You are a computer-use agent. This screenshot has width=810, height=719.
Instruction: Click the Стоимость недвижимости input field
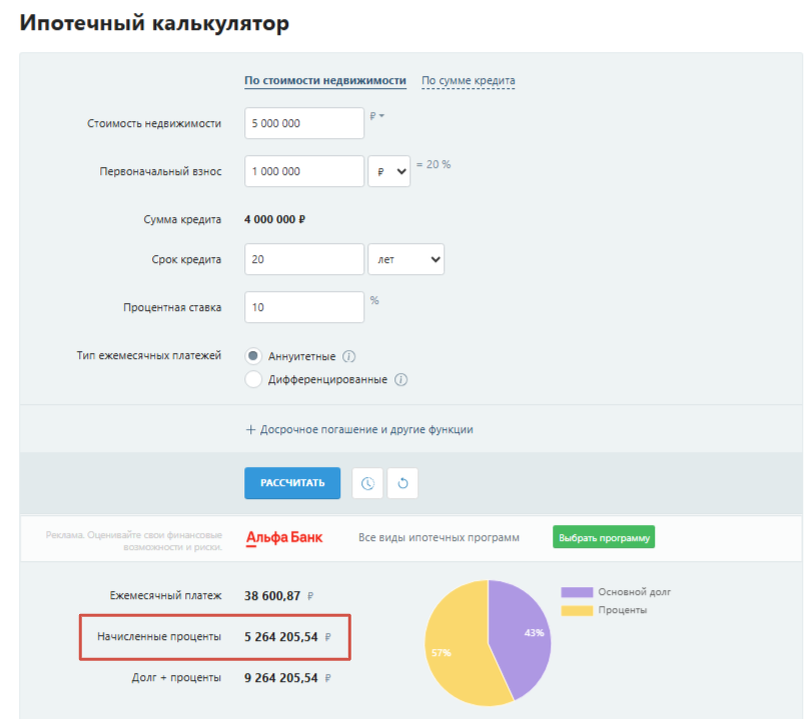304,123
